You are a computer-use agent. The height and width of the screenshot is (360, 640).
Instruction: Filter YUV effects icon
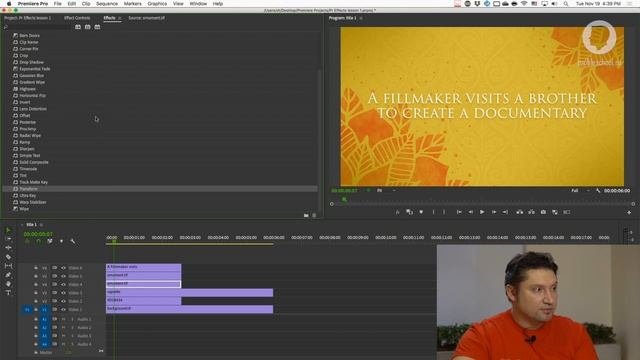pyautogui.click(x=97, y=27)
